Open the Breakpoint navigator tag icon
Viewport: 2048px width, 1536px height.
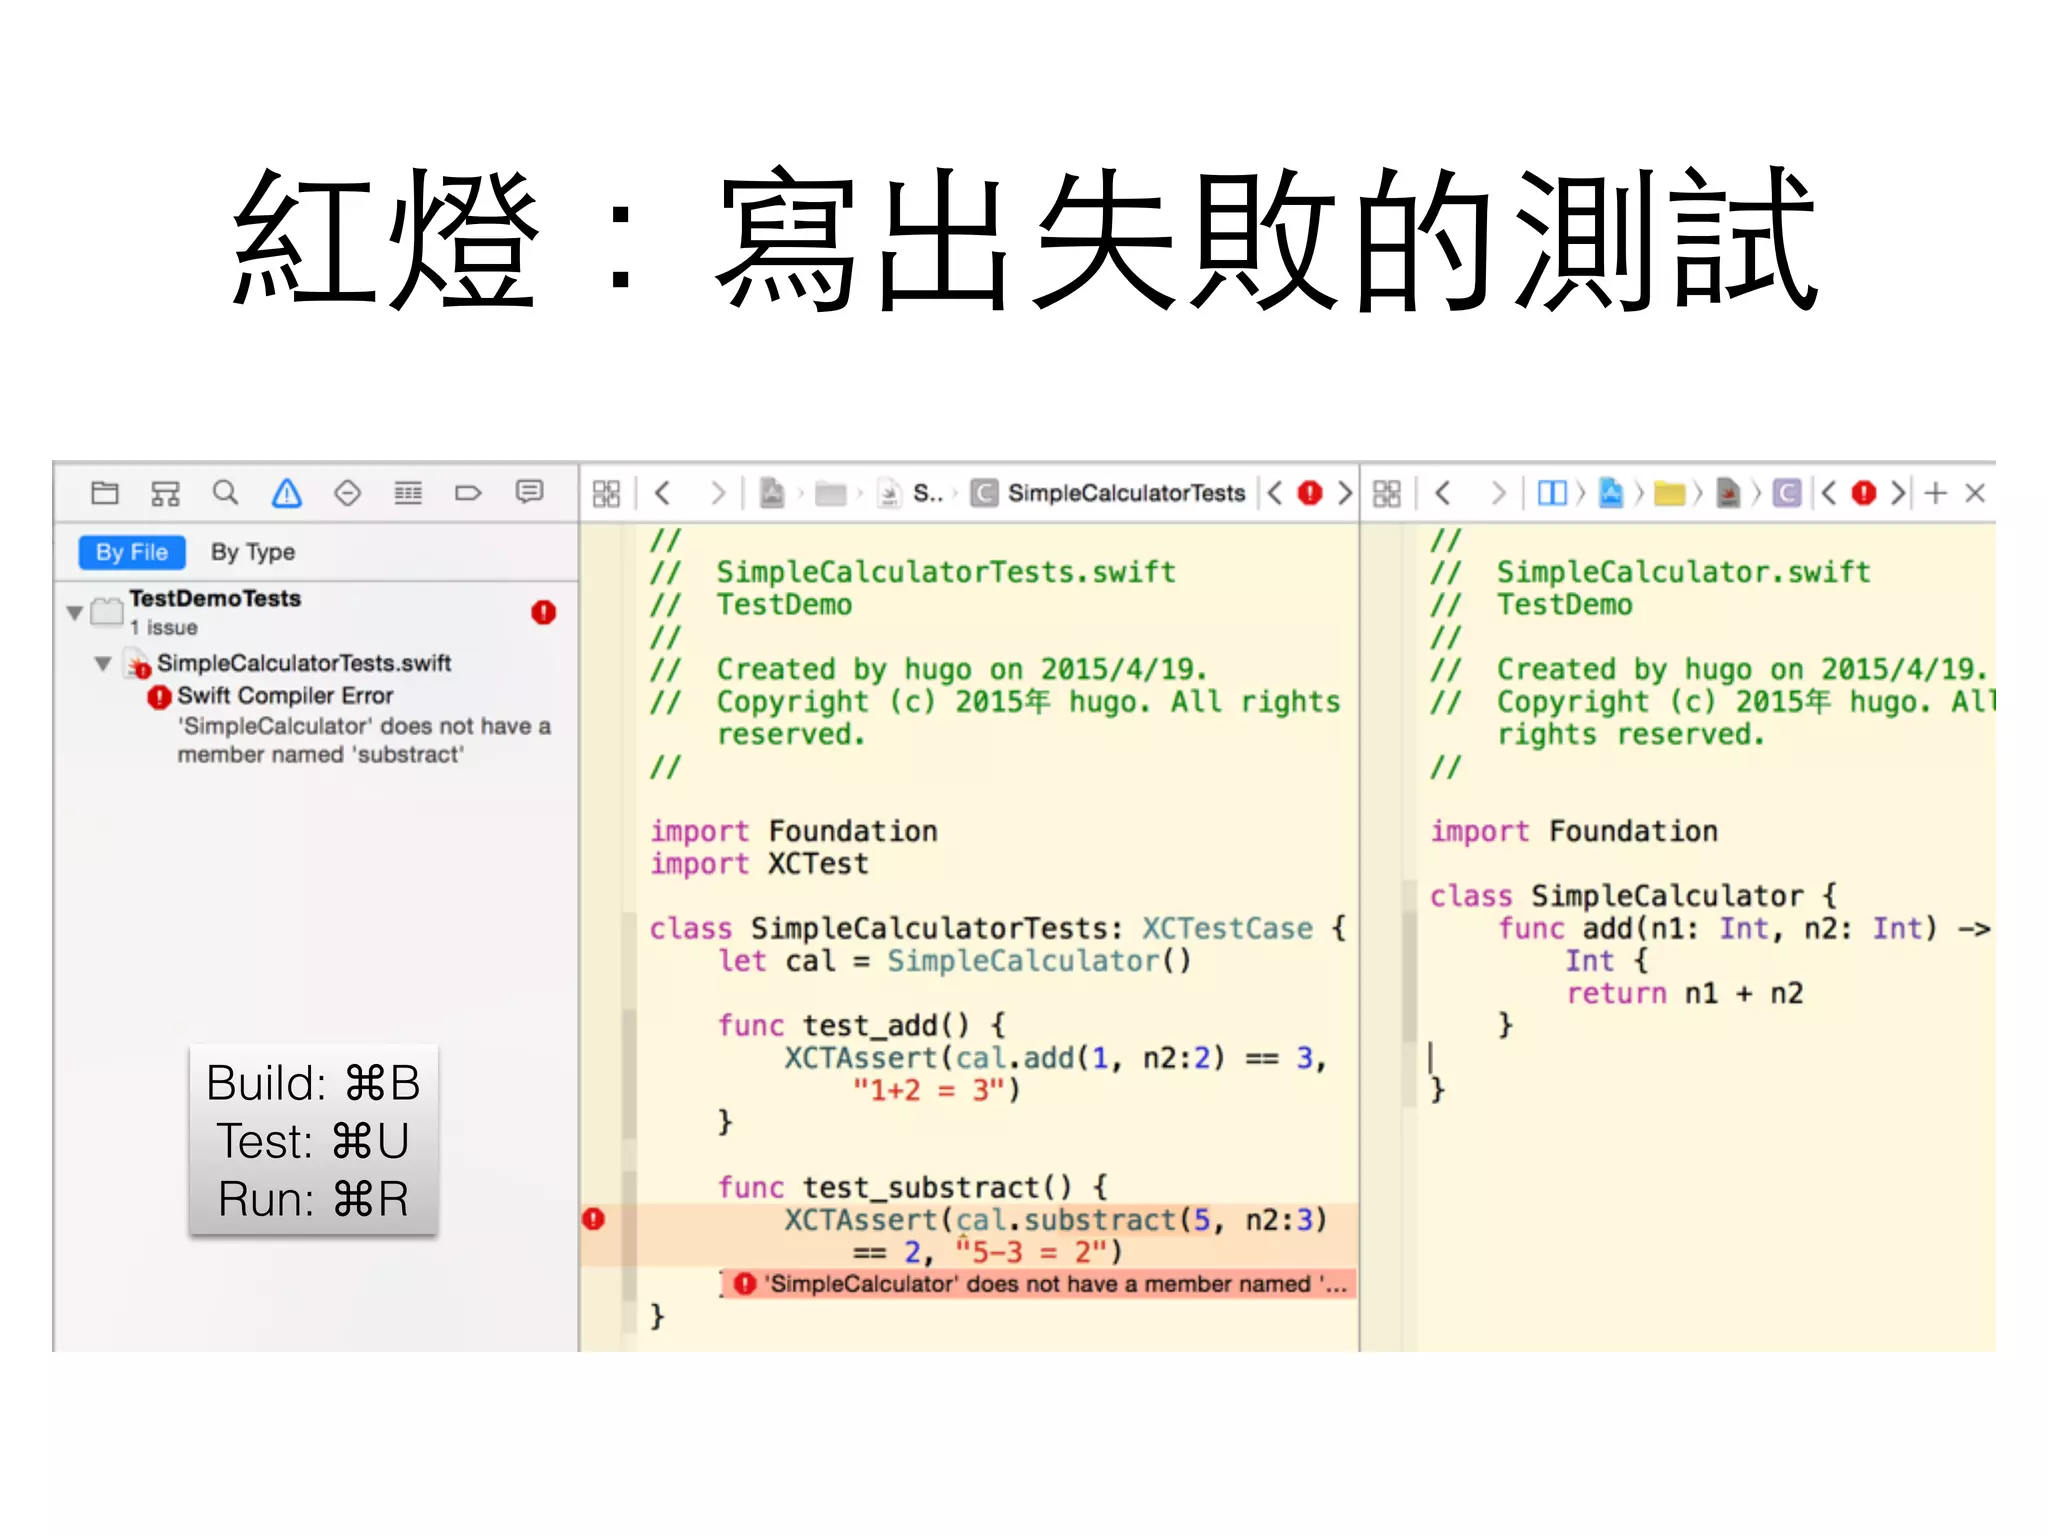pyautogui.click(x=468, y=492)
